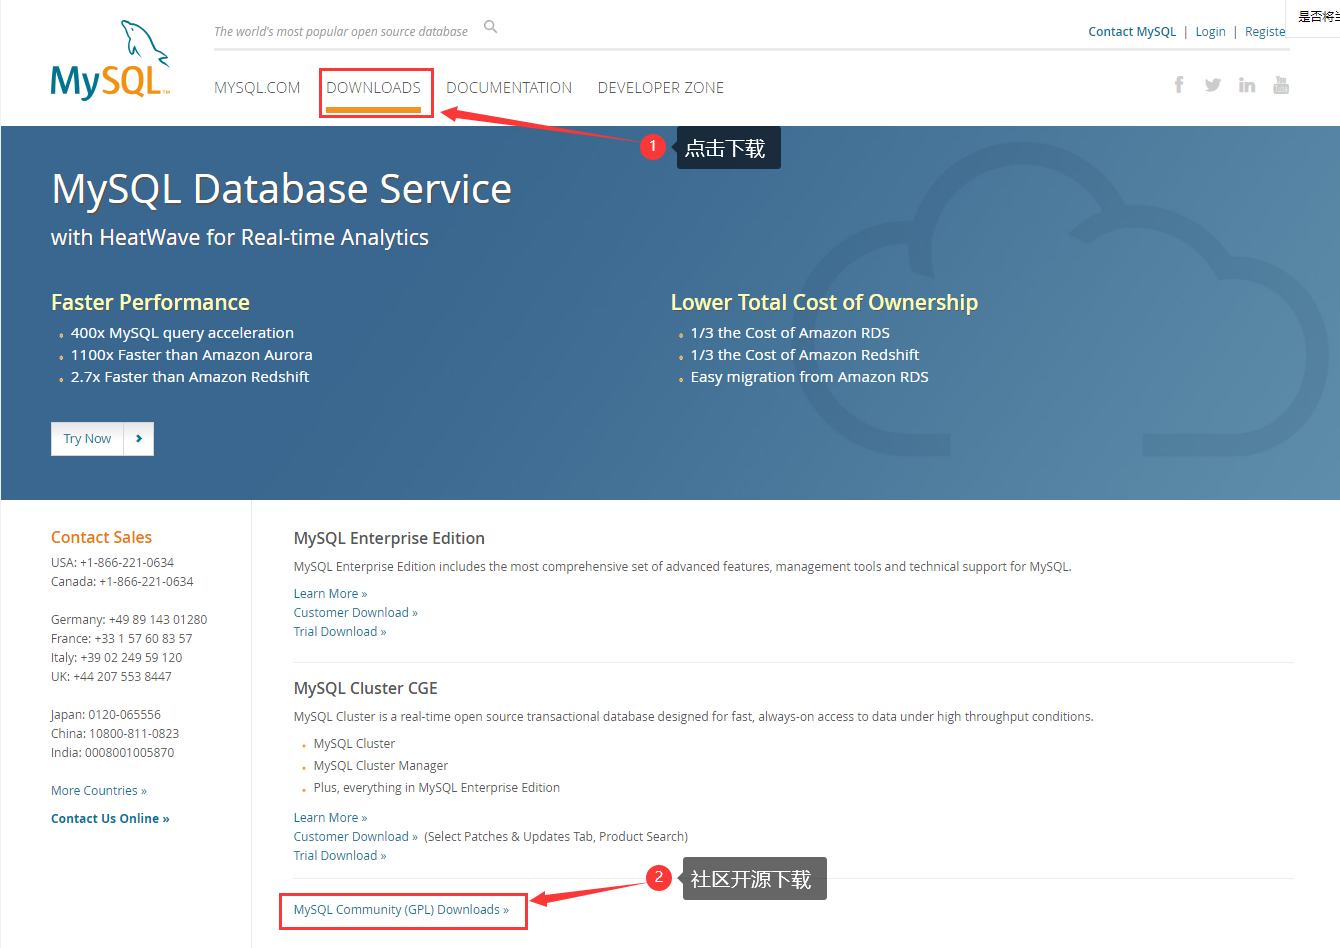This screenshot has height=948, width=1340.
Task: Click Lower Total Cost of Ownership heading
Action: tap(824, 302)
